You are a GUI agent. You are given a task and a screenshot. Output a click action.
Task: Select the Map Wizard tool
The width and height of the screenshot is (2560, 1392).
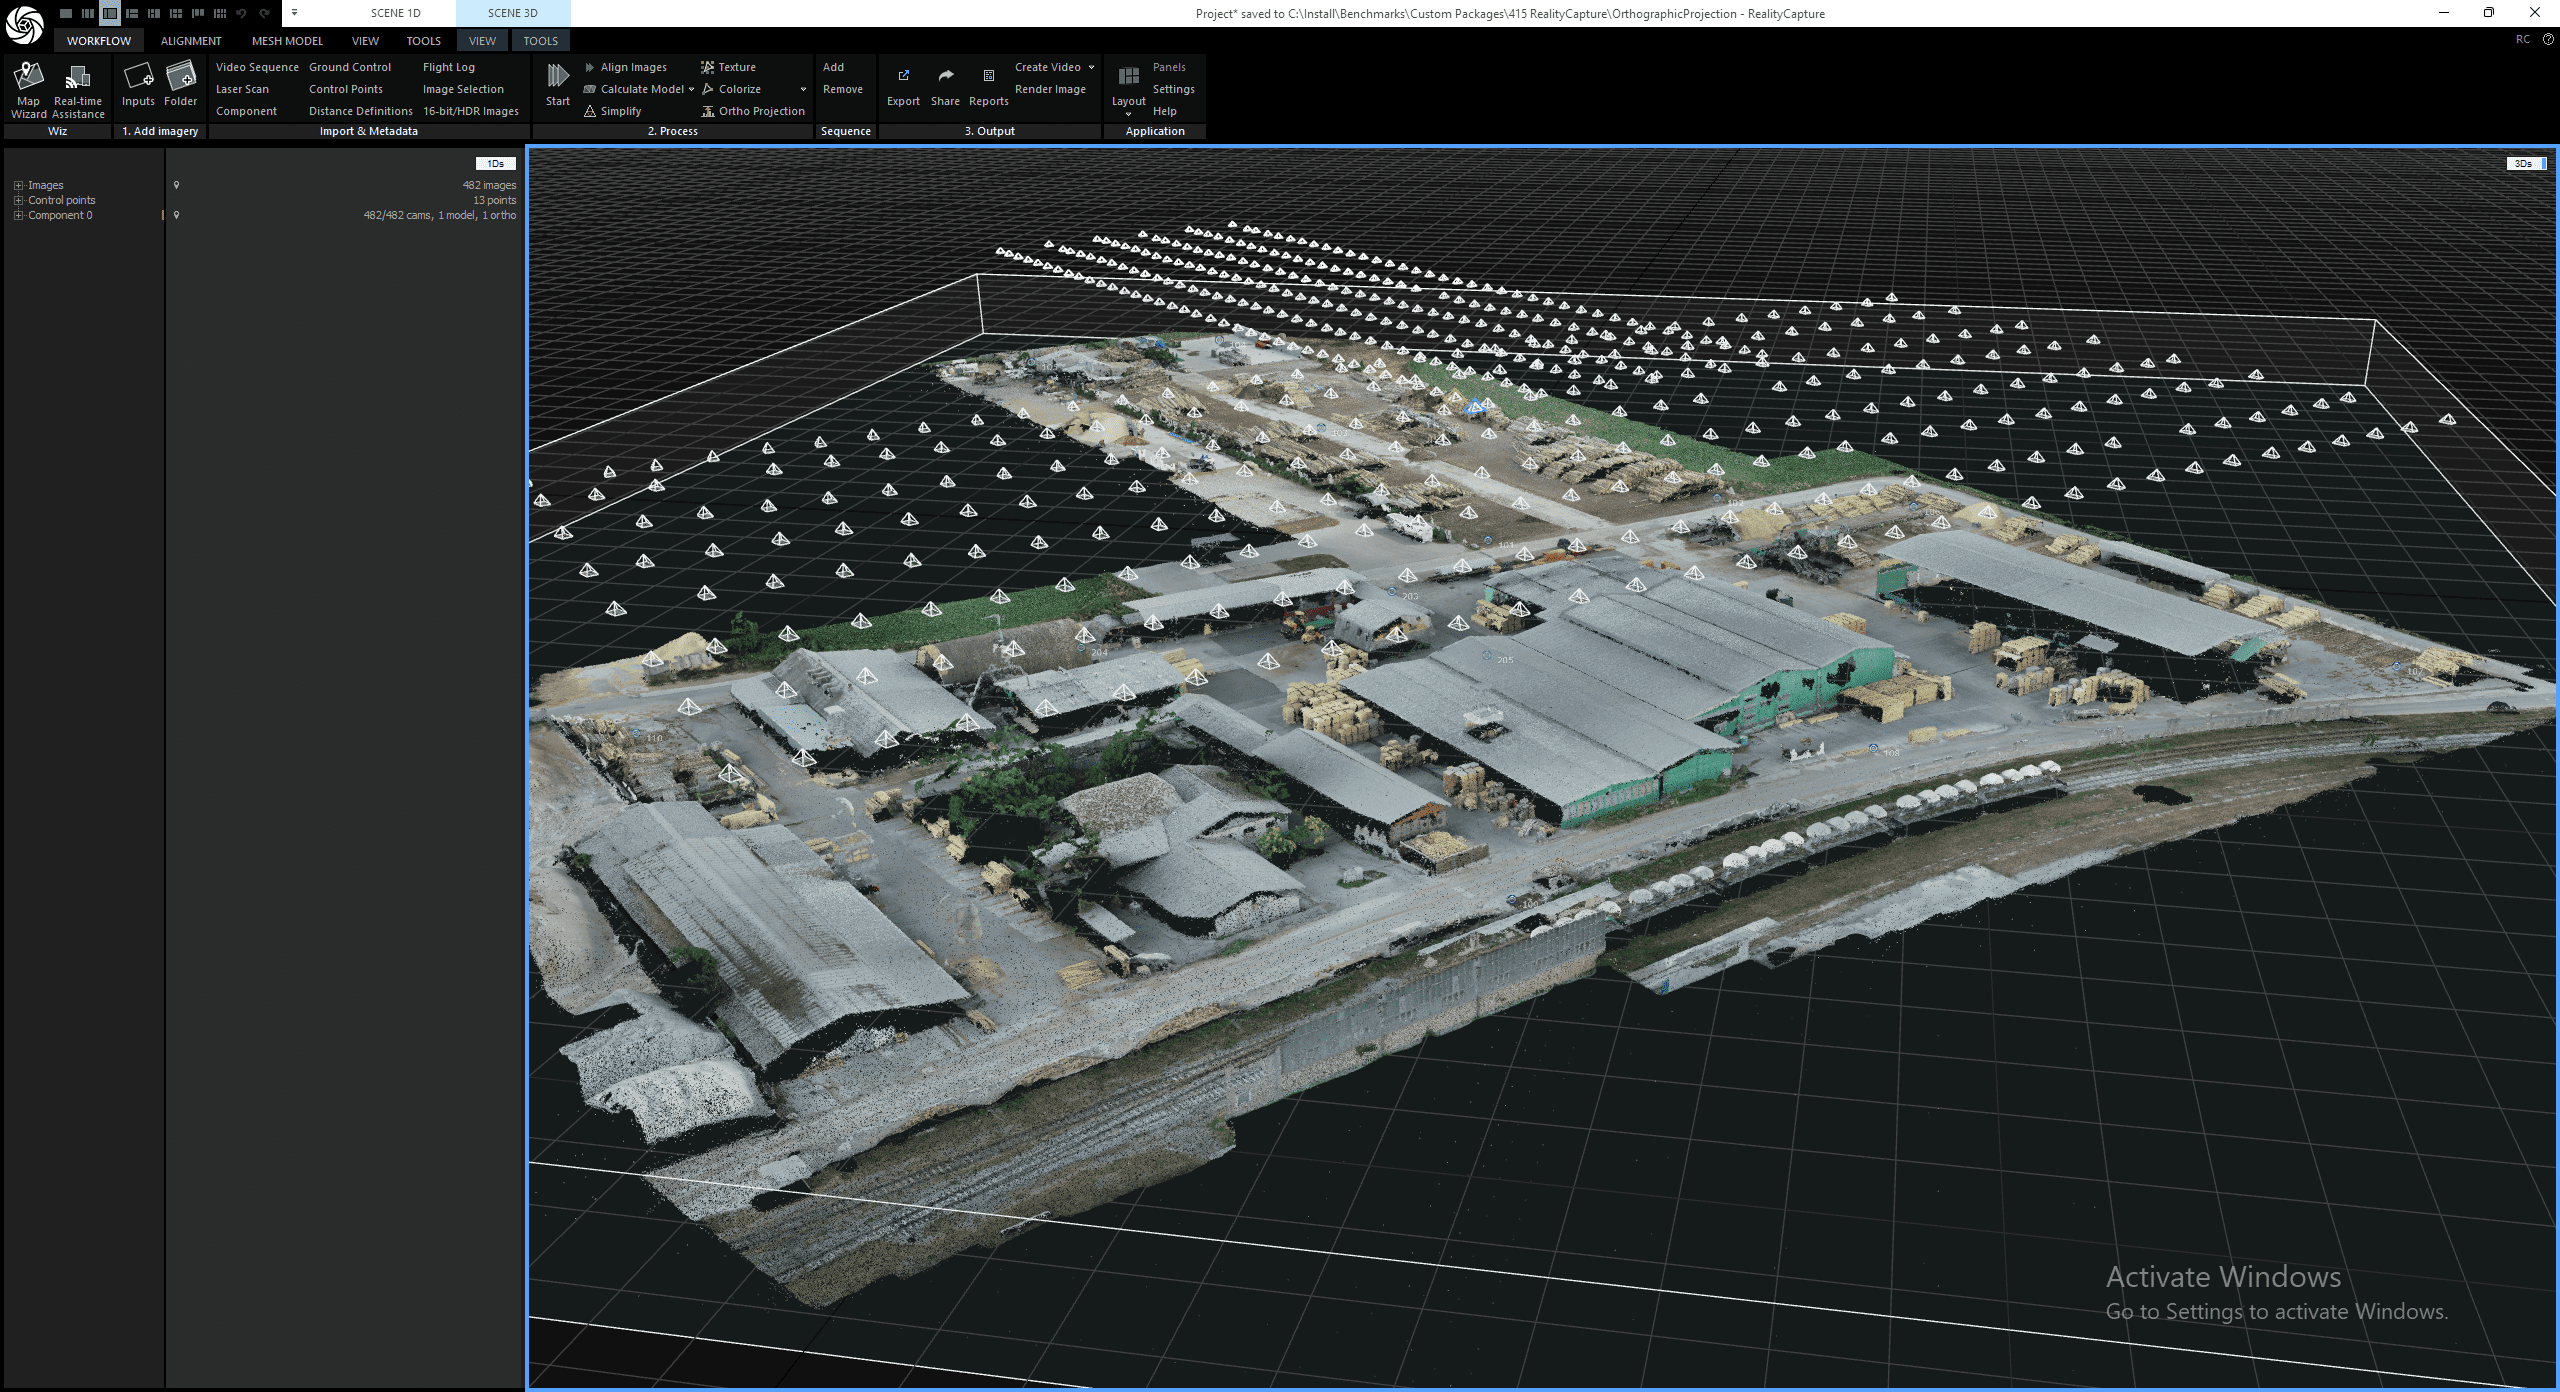click(x=28, y=87)
